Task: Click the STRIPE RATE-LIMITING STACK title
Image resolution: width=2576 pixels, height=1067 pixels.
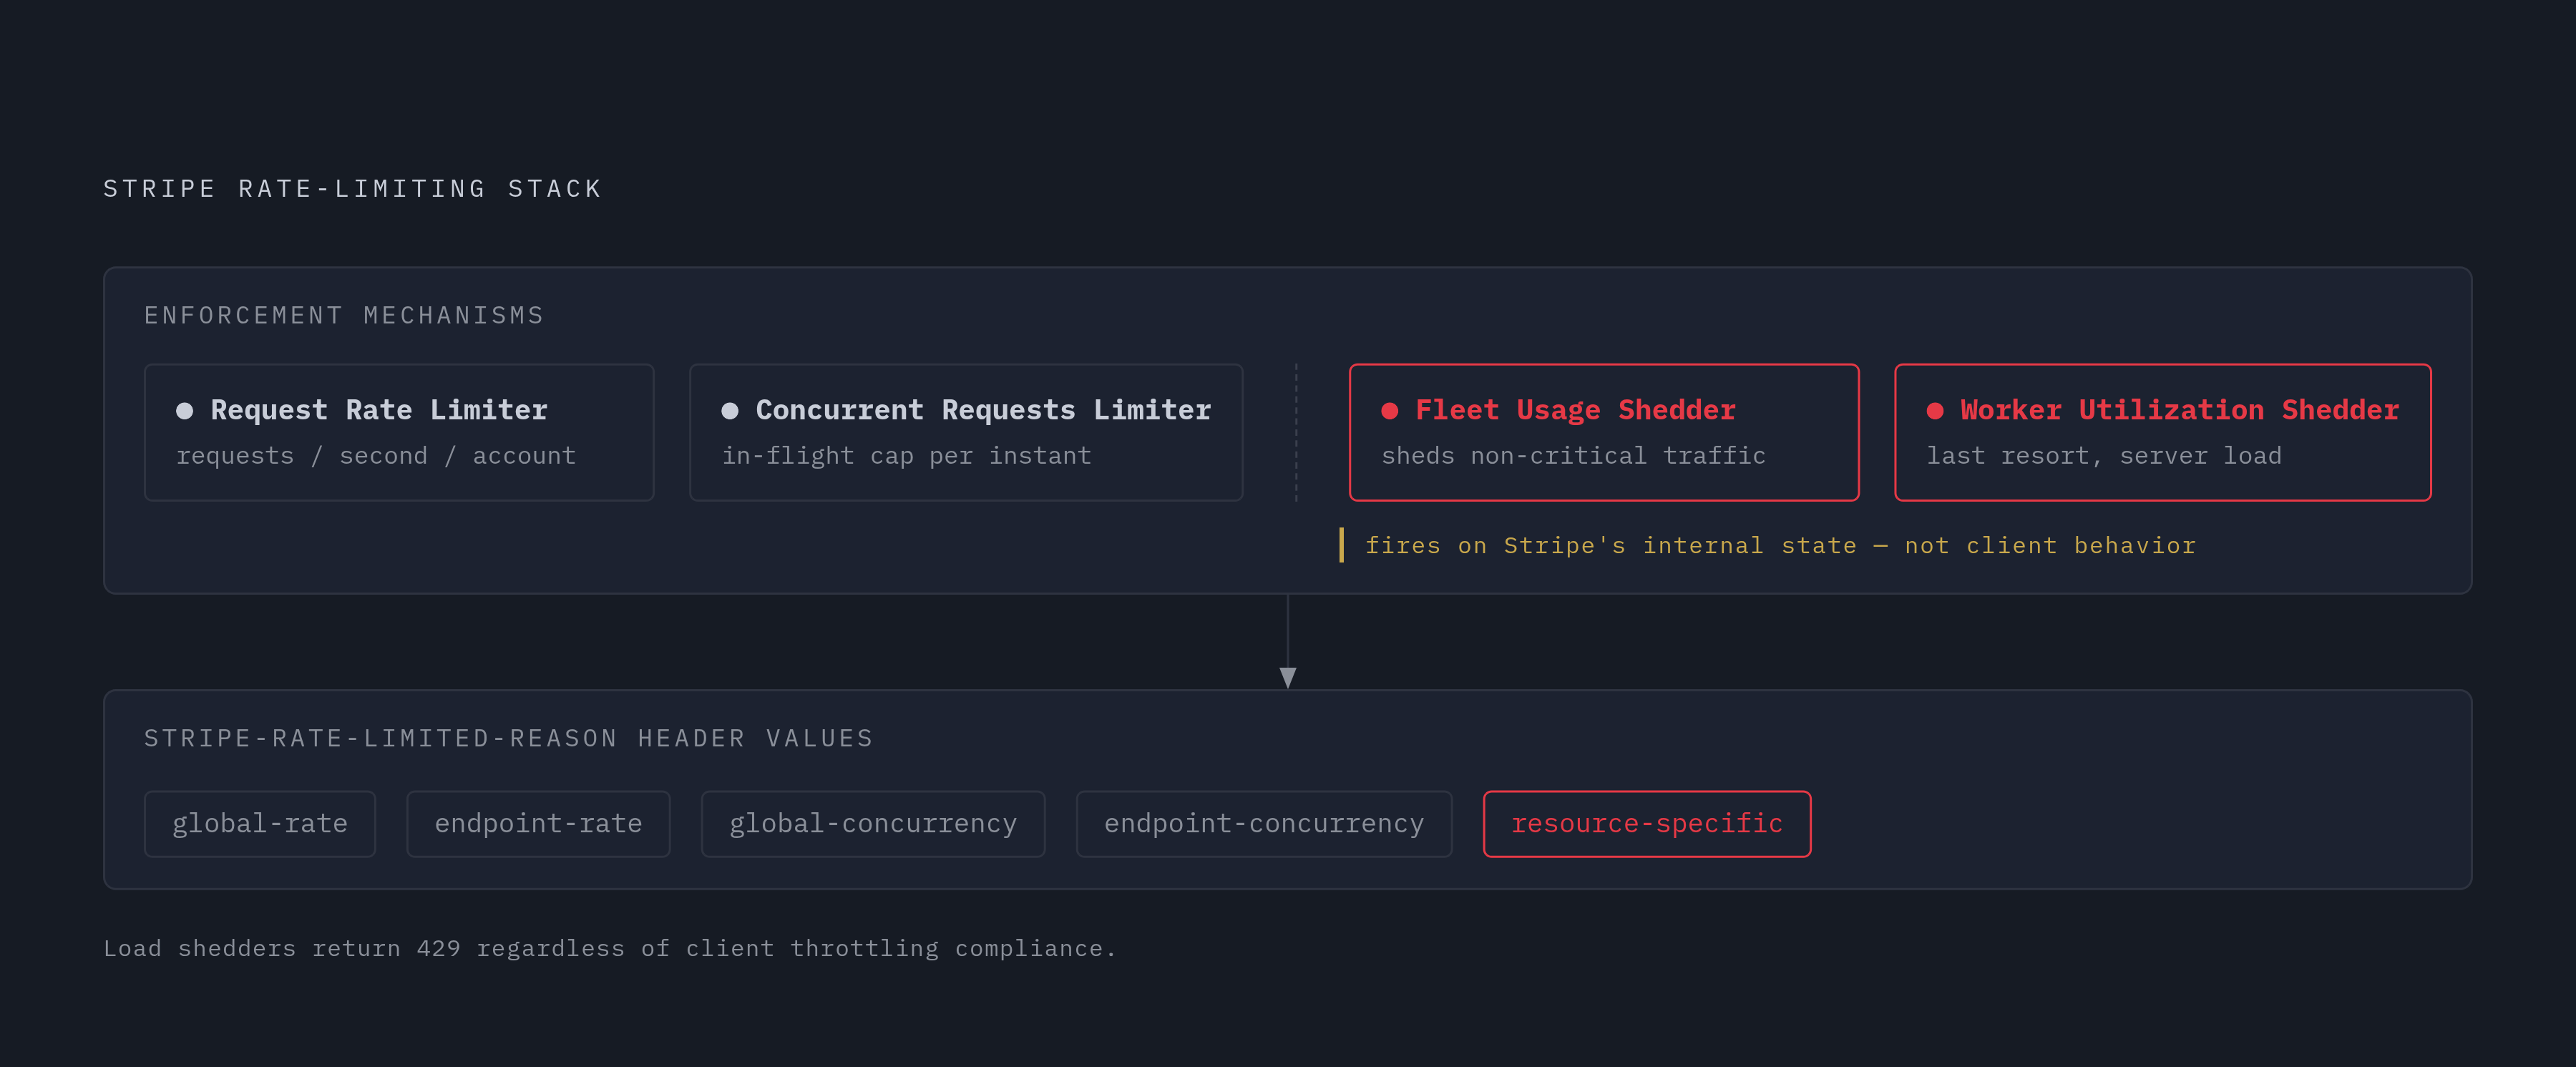Action: 353,189
